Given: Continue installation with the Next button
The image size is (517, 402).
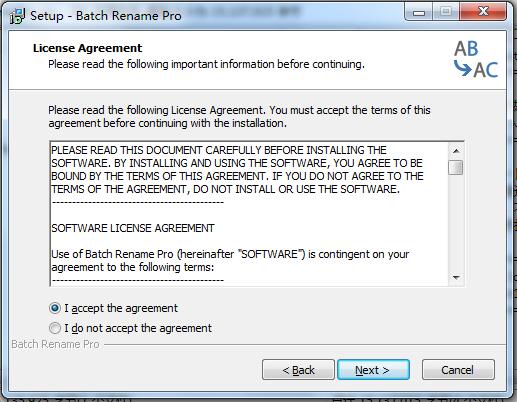Looking at the screenshot, I should (373, 370).
